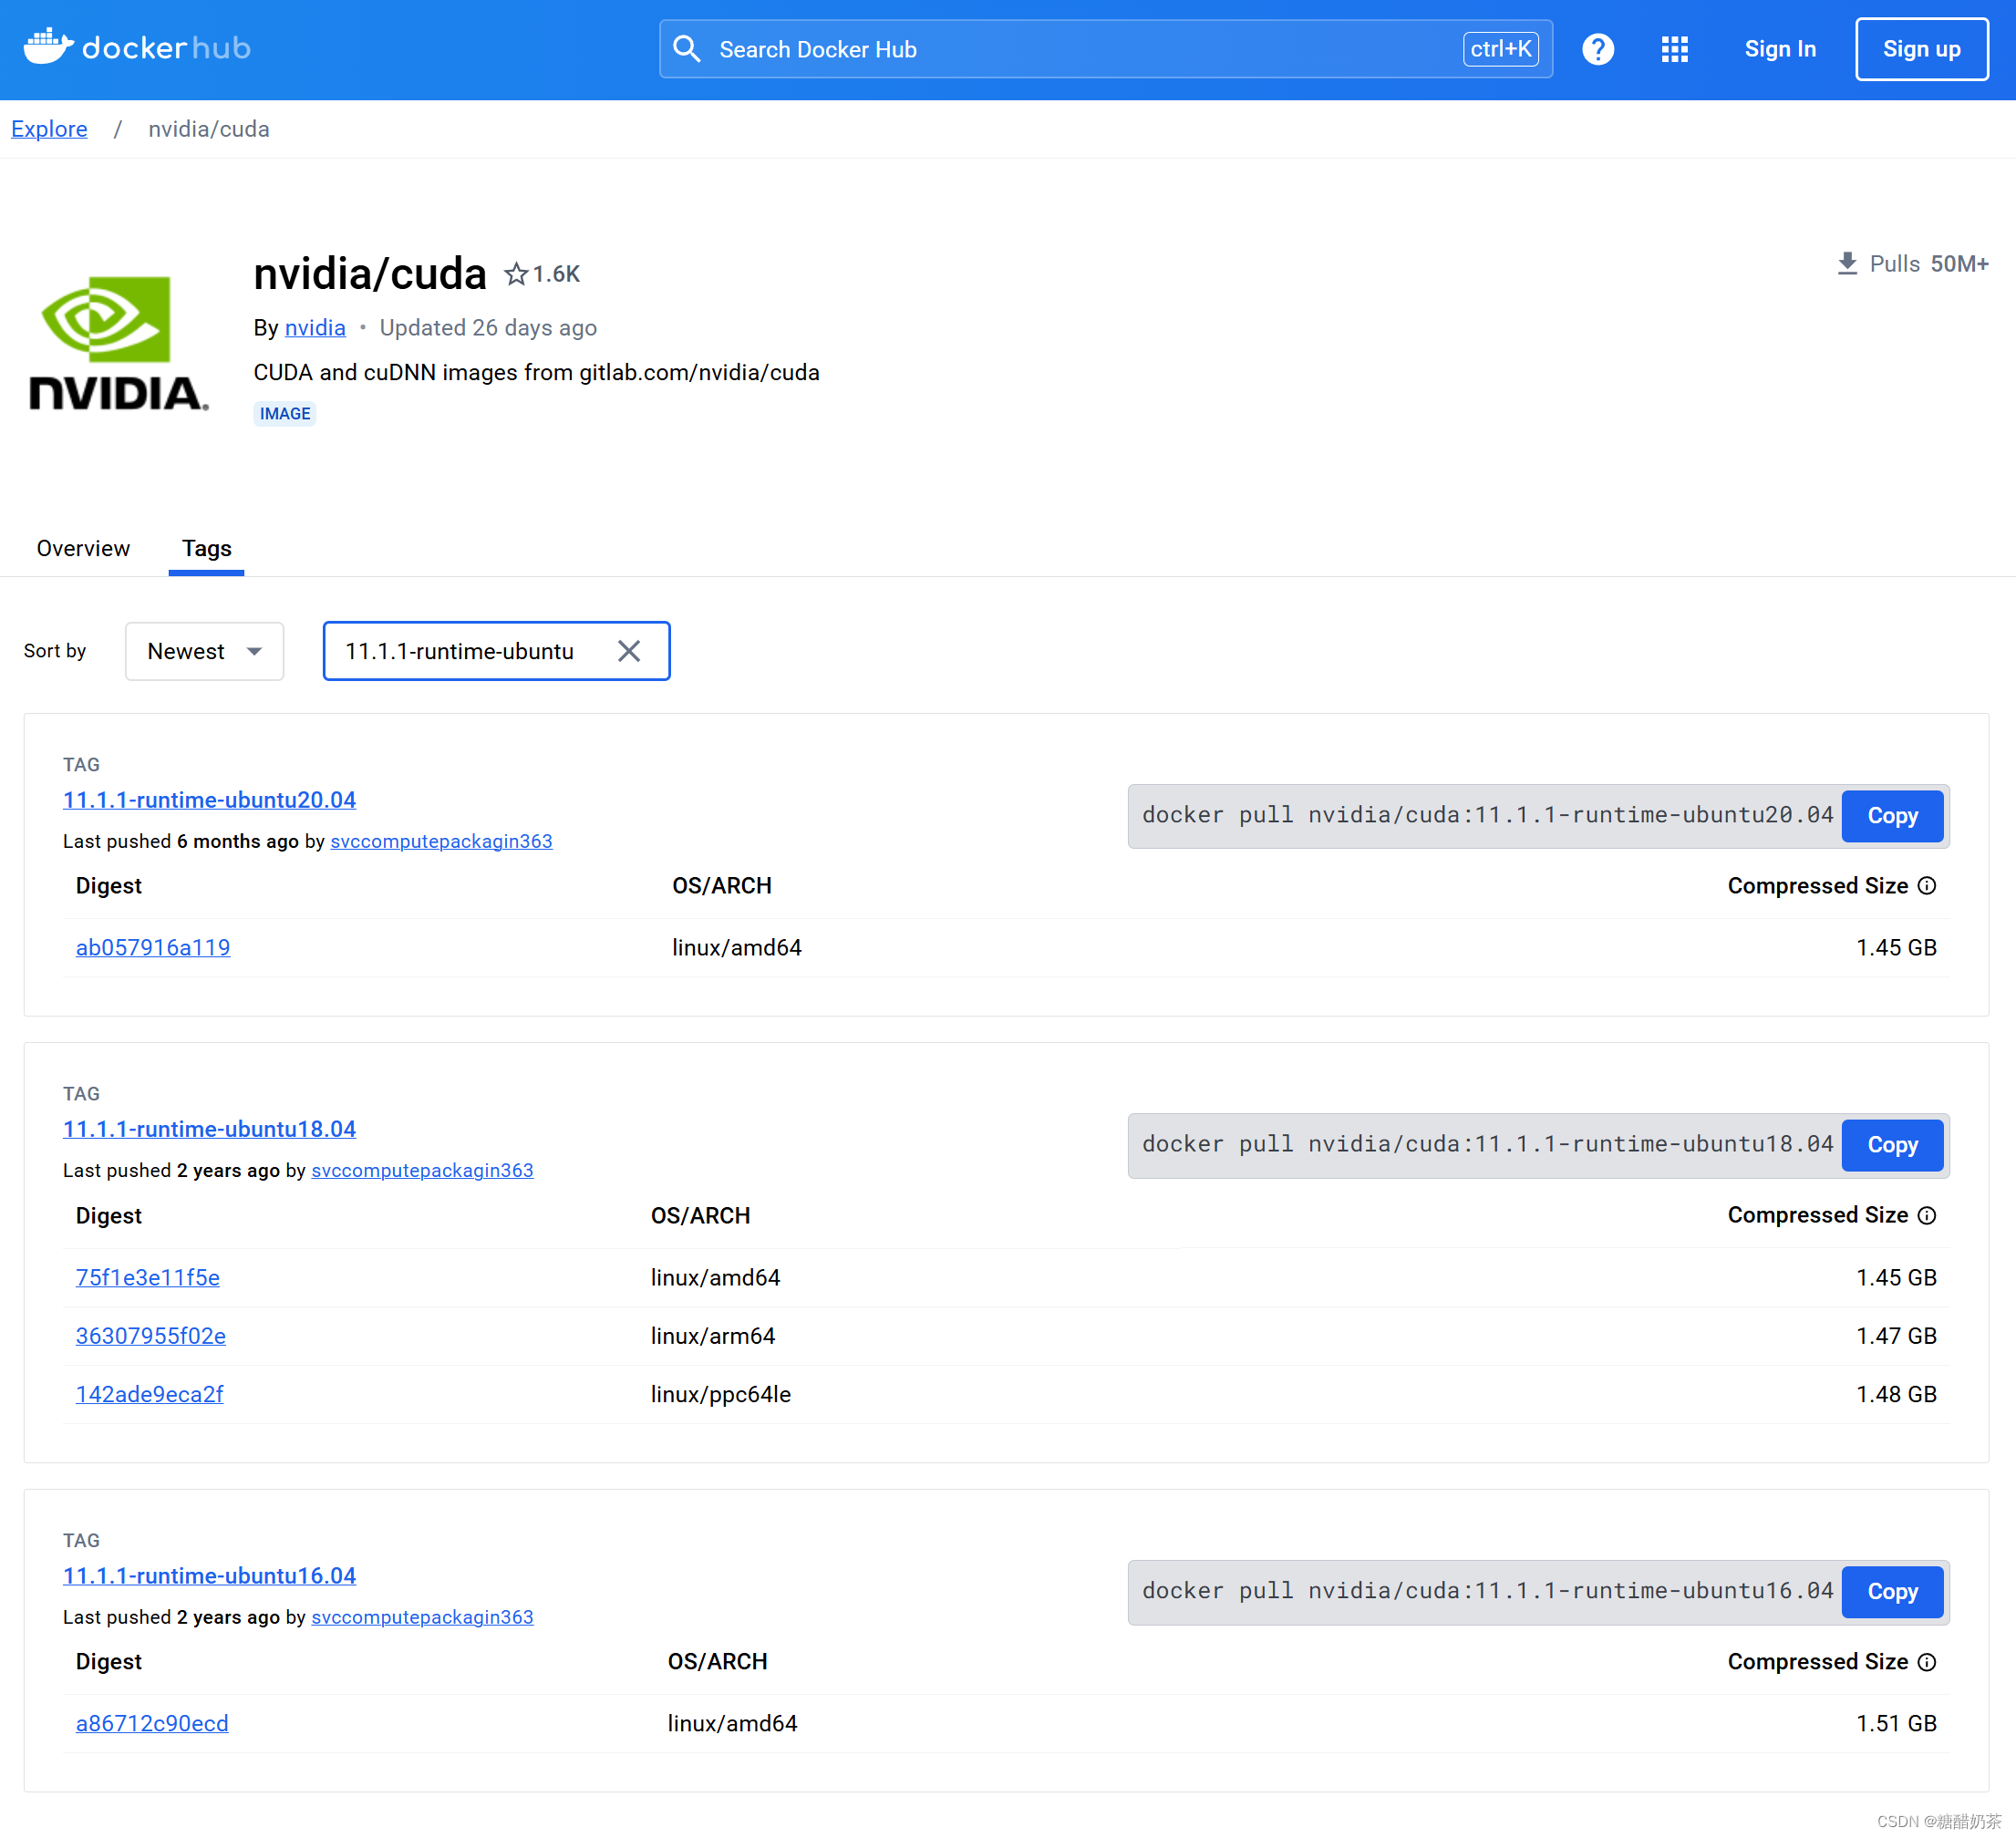Click the search magnifier icon
The image size is (2016, 1838).
687,49
